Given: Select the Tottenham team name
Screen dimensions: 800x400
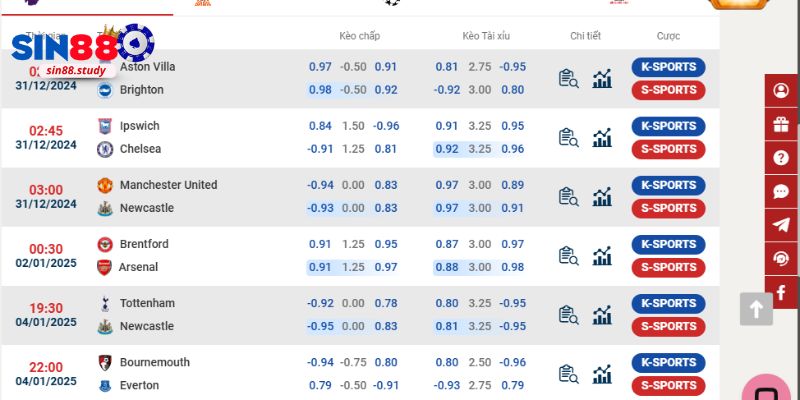Looking at the screenshot, I should (147, 304).
